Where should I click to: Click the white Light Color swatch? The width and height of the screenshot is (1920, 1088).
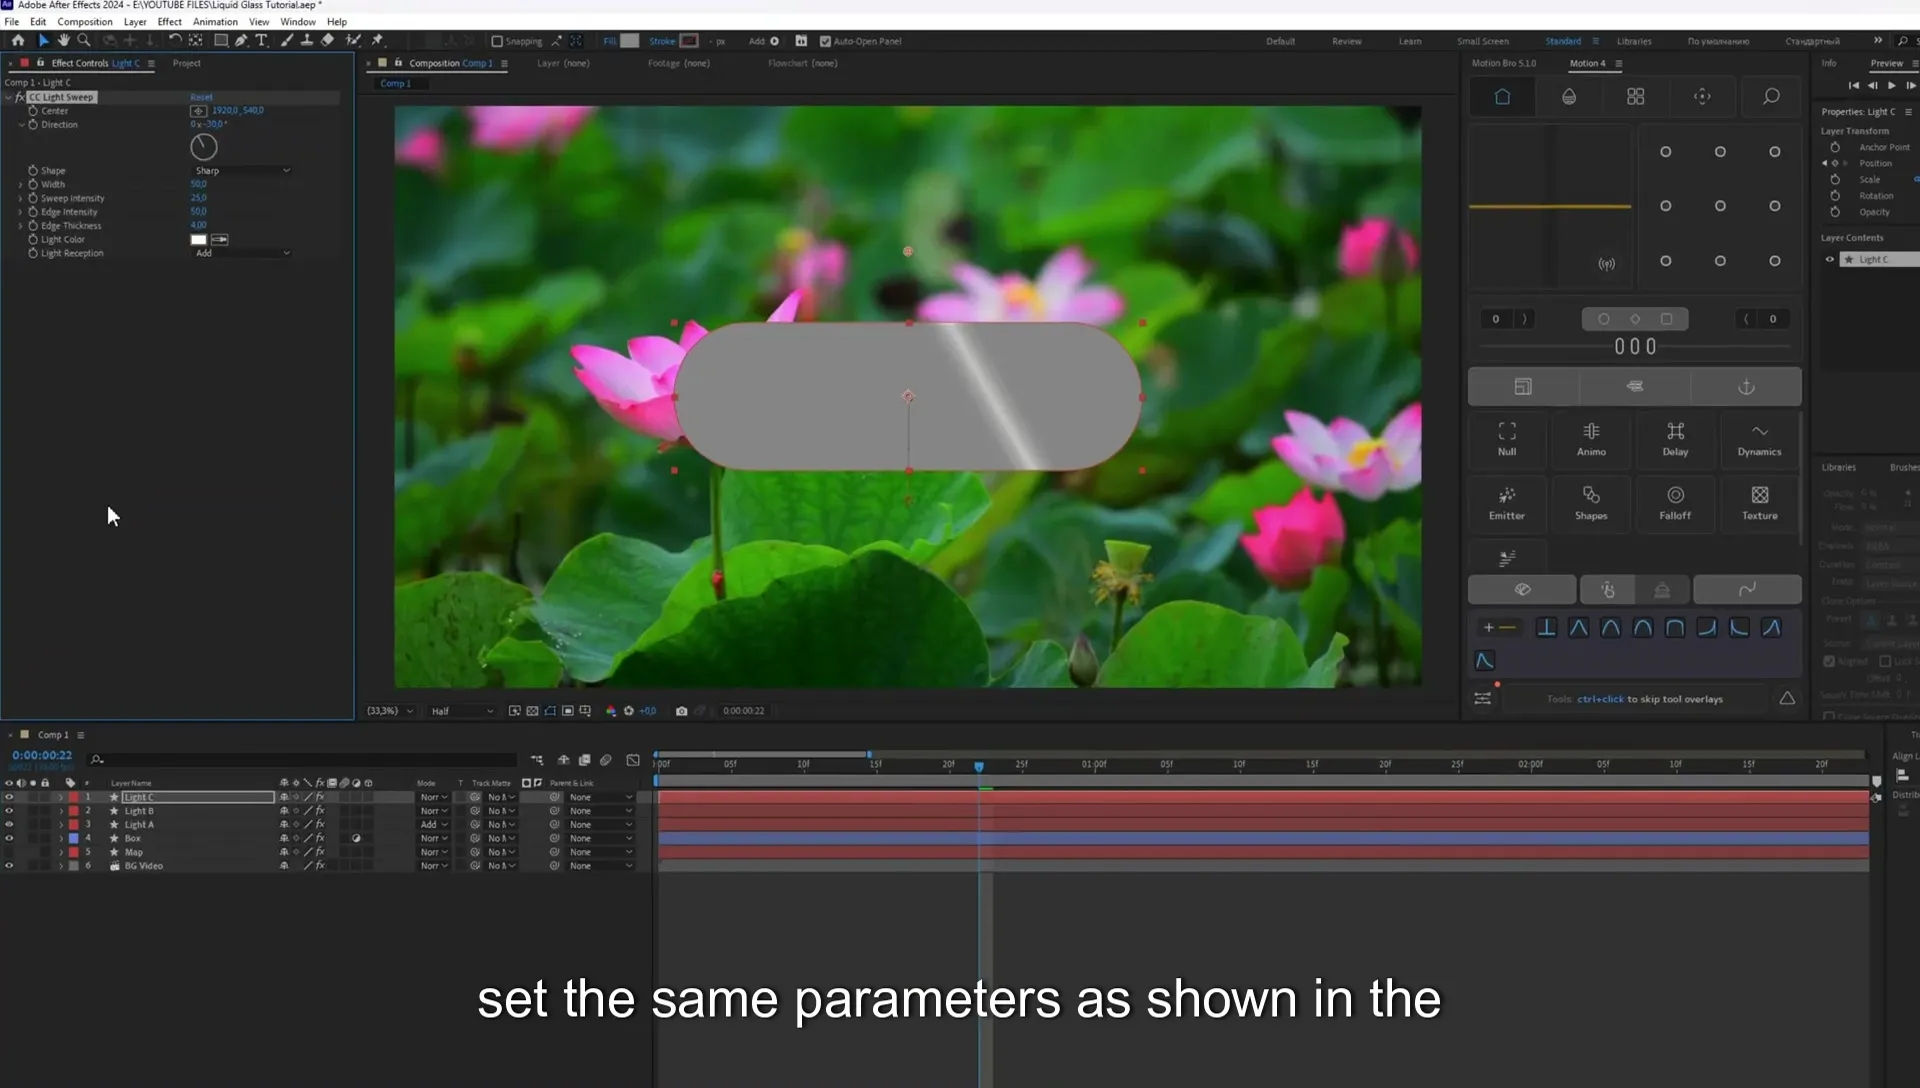(x=198, y=240)
